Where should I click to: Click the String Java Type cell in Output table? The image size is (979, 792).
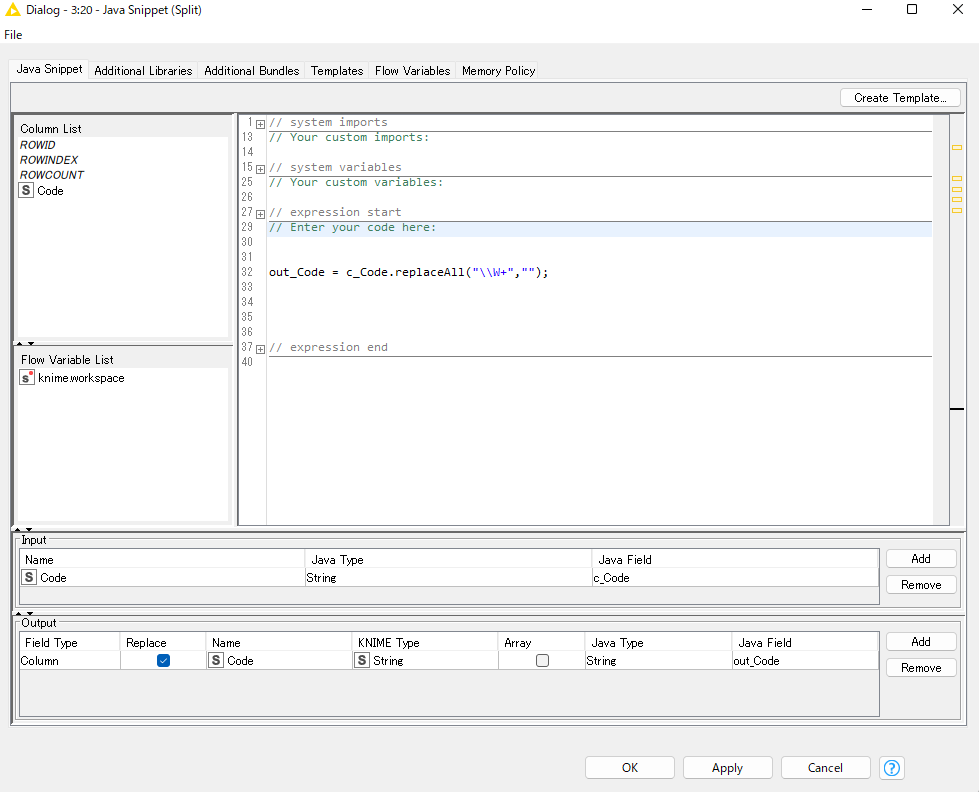point(658,661)
